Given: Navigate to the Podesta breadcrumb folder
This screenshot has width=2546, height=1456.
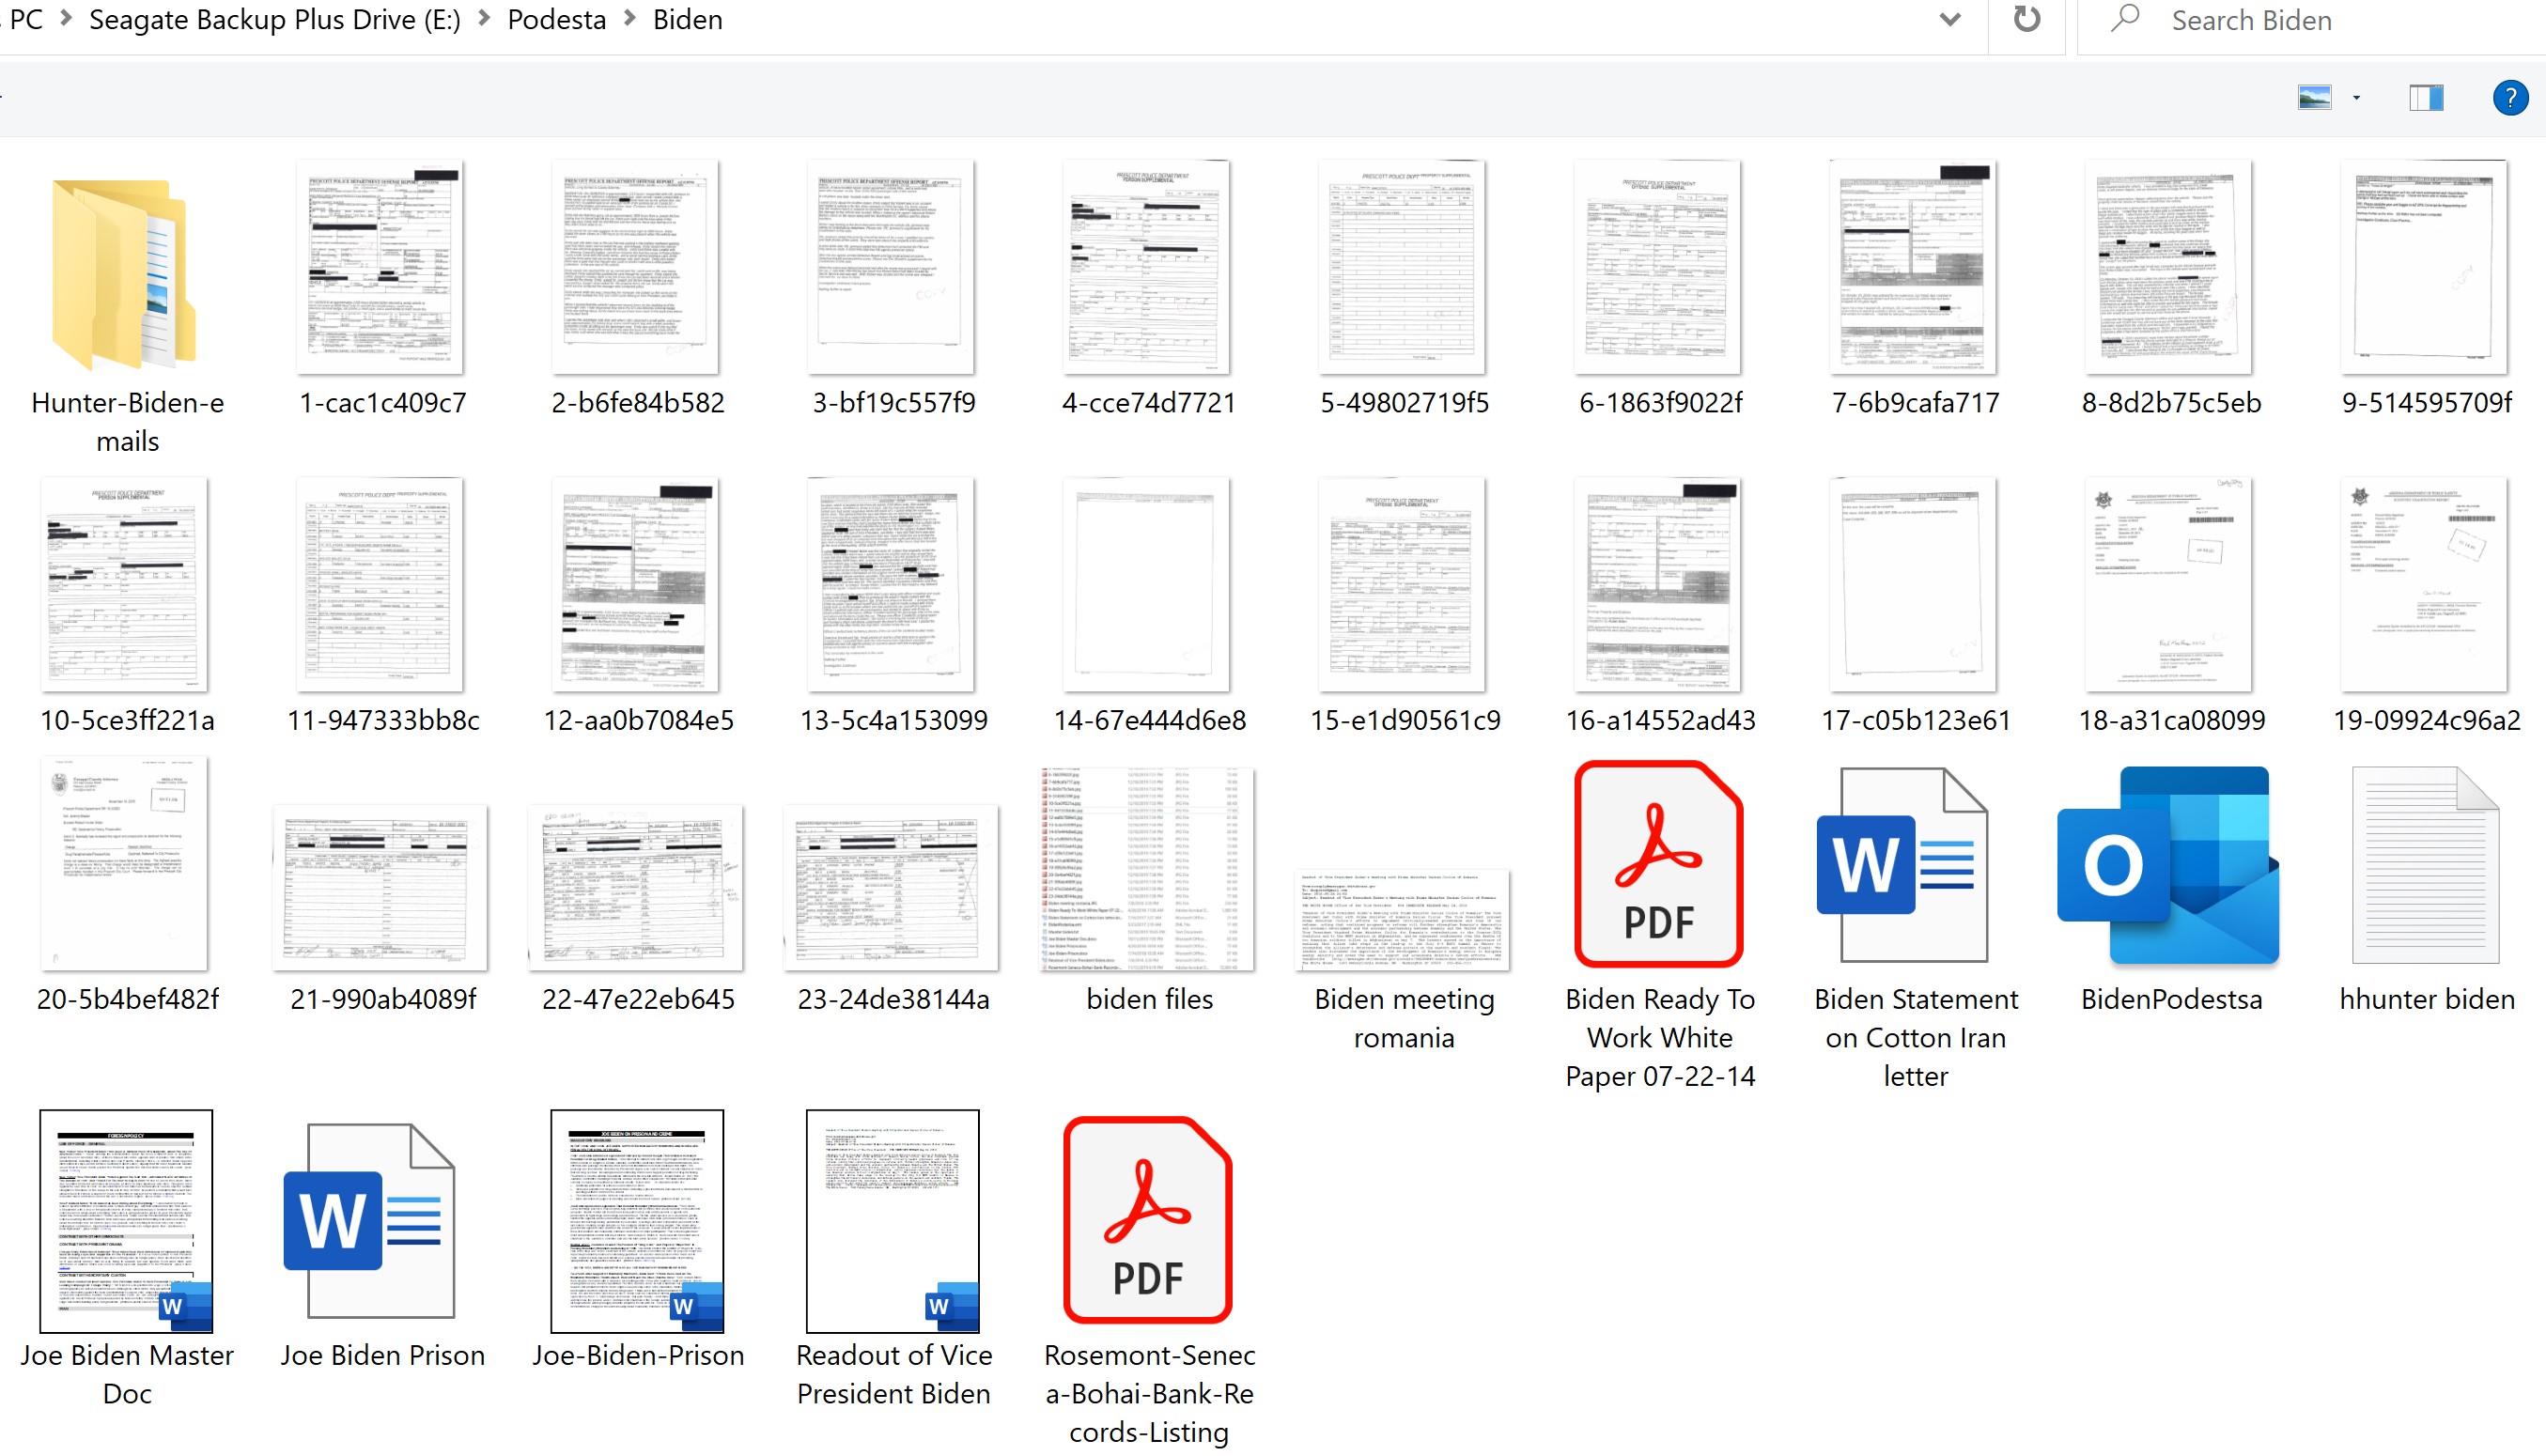Looking at the screenshot, I should [557, 20].
